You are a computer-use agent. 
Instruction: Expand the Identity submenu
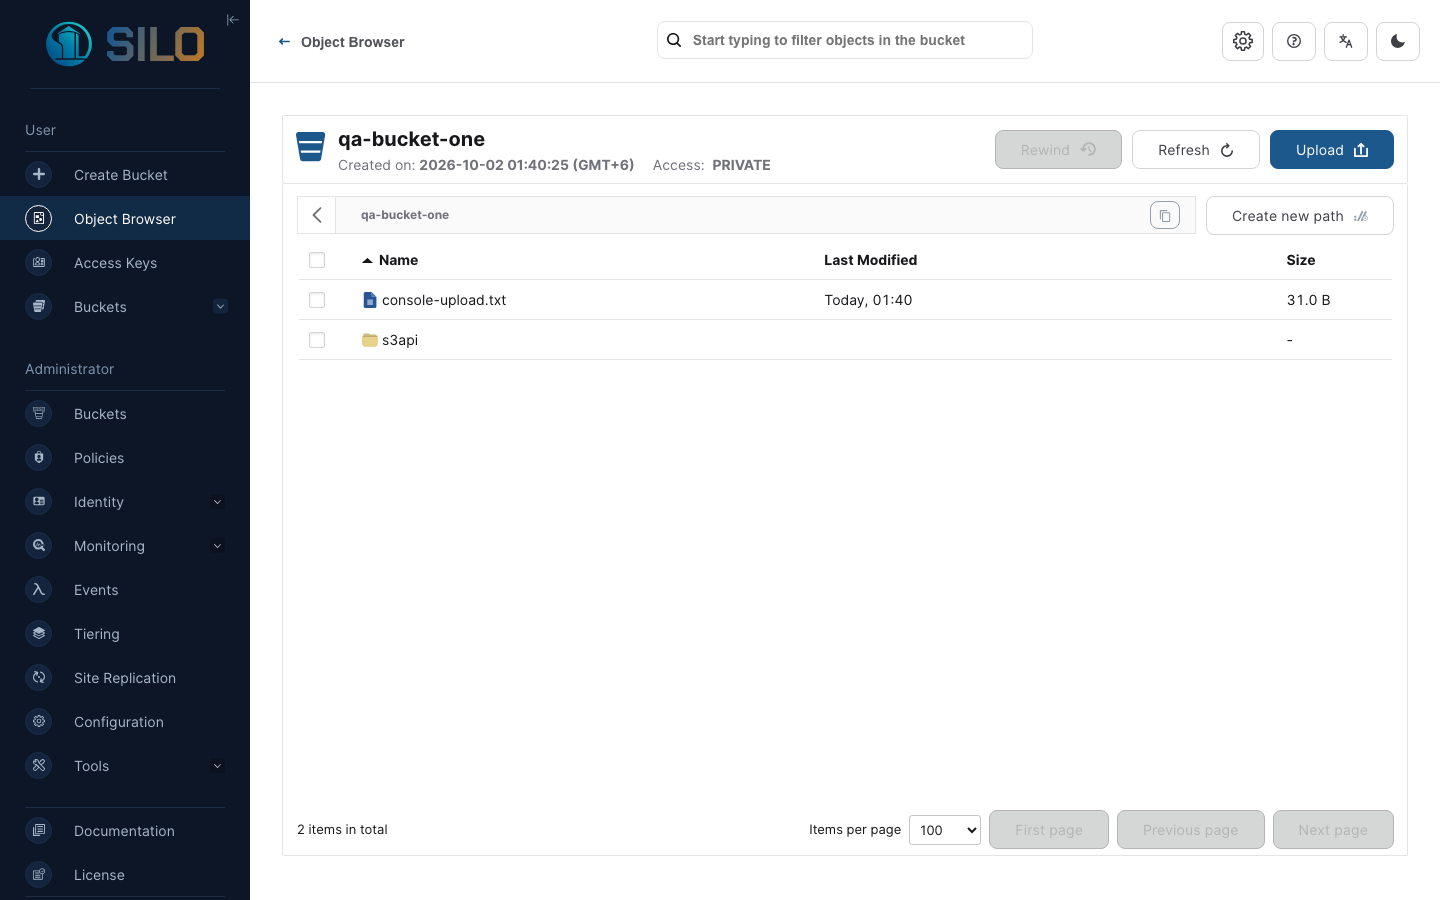(217, 502)
